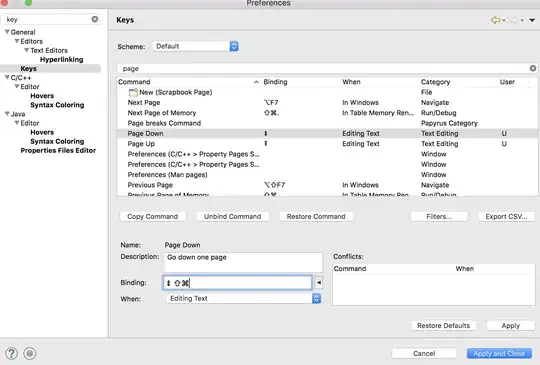Click the binding special keys arrow button
The image size is (540, 365).
319,283
